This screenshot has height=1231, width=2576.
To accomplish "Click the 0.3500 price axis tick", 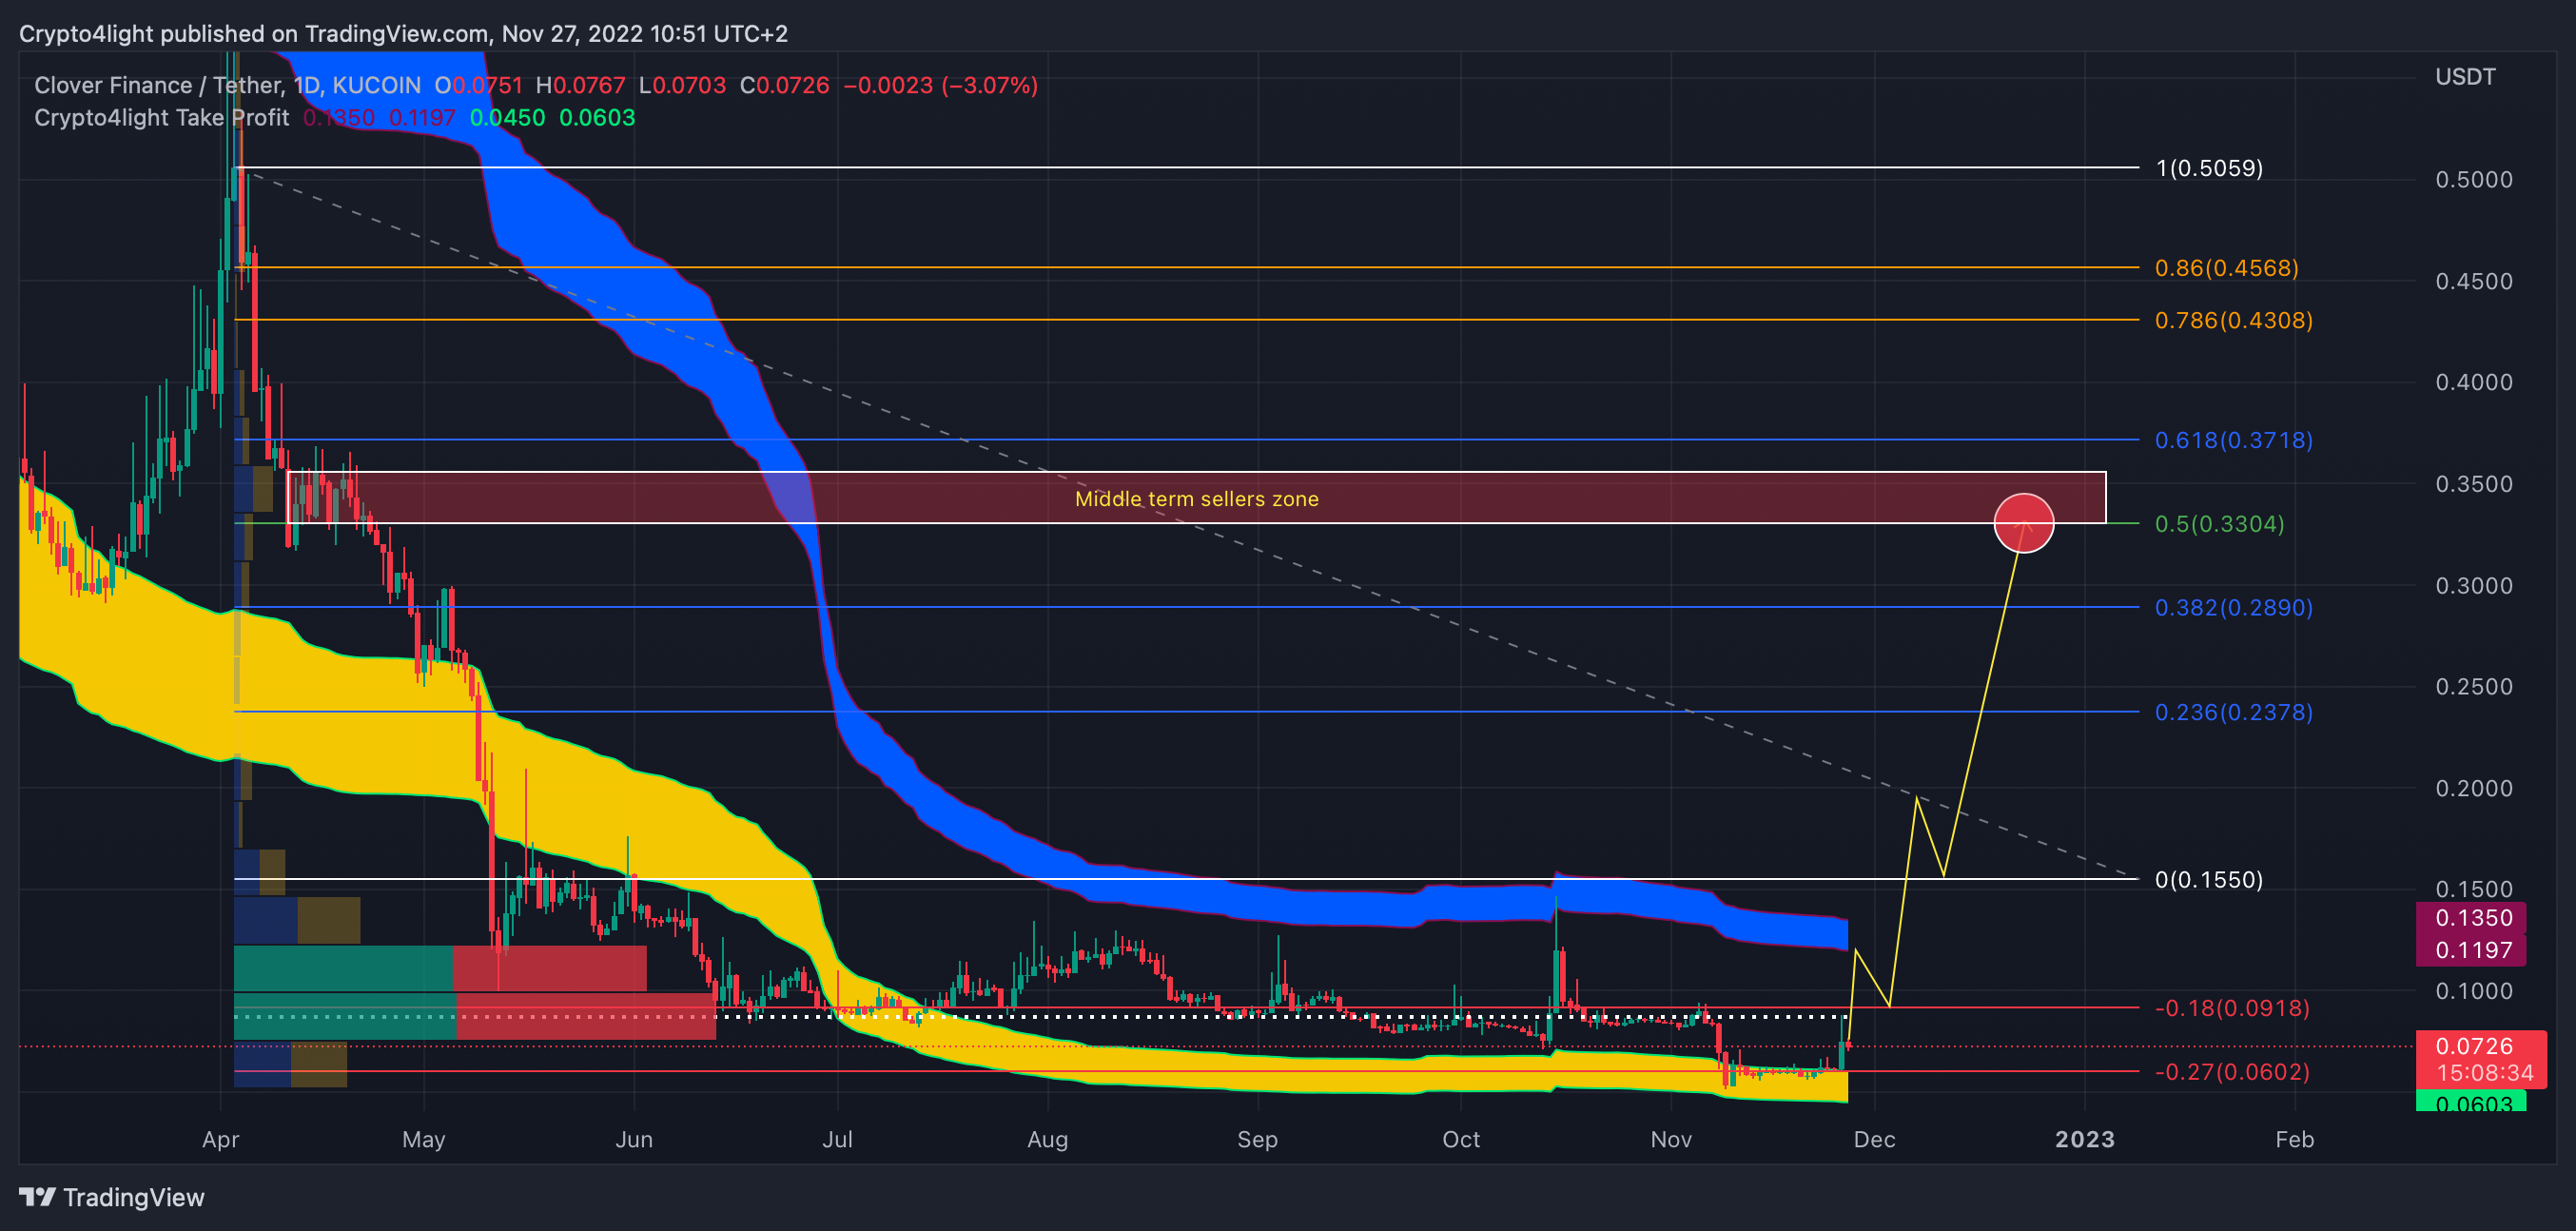I will (x=2473, y=484).
